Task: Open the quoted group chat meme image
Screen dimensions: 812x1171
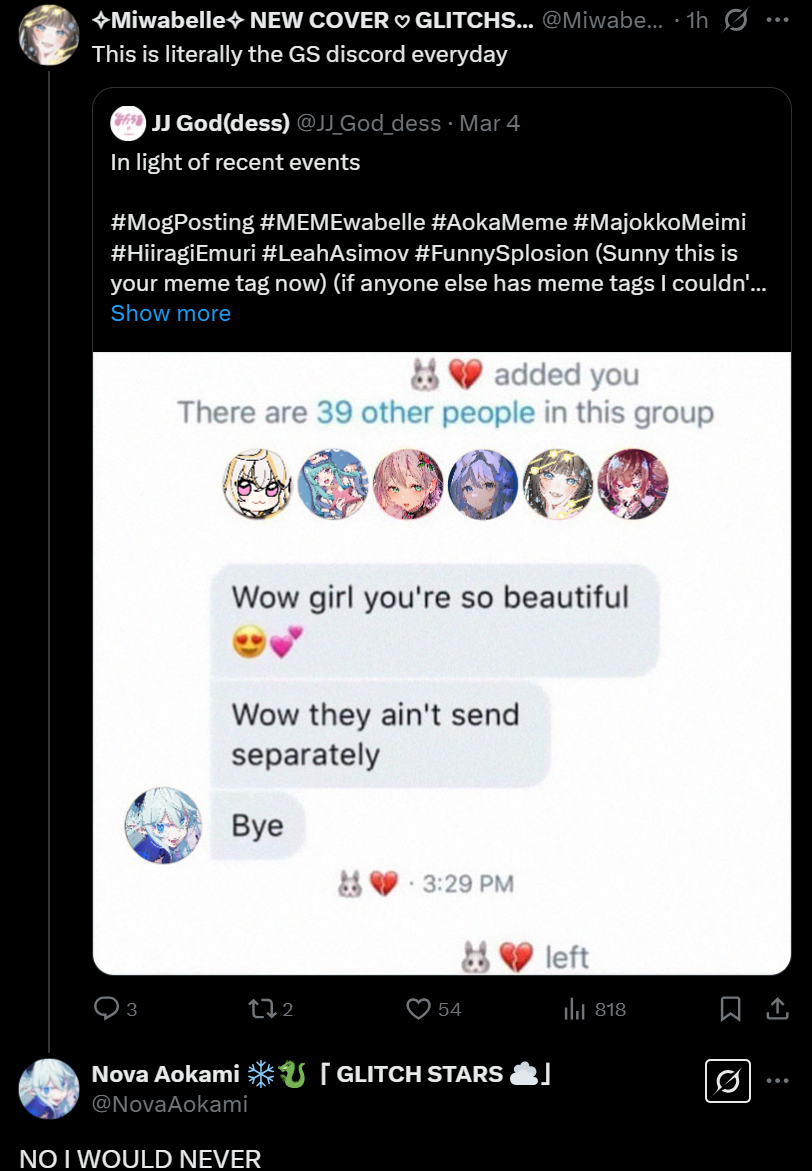Action: tap(441, 663)
